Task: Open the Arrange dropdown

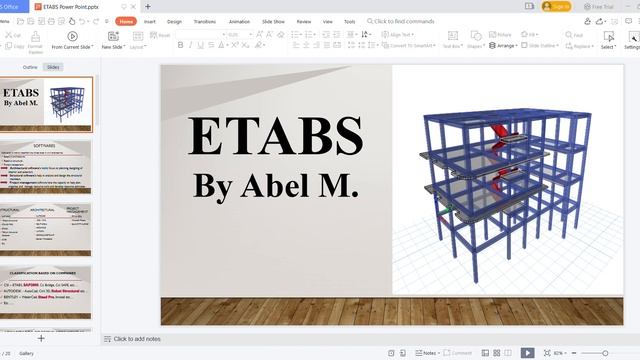Action: [x=503, y=45]
